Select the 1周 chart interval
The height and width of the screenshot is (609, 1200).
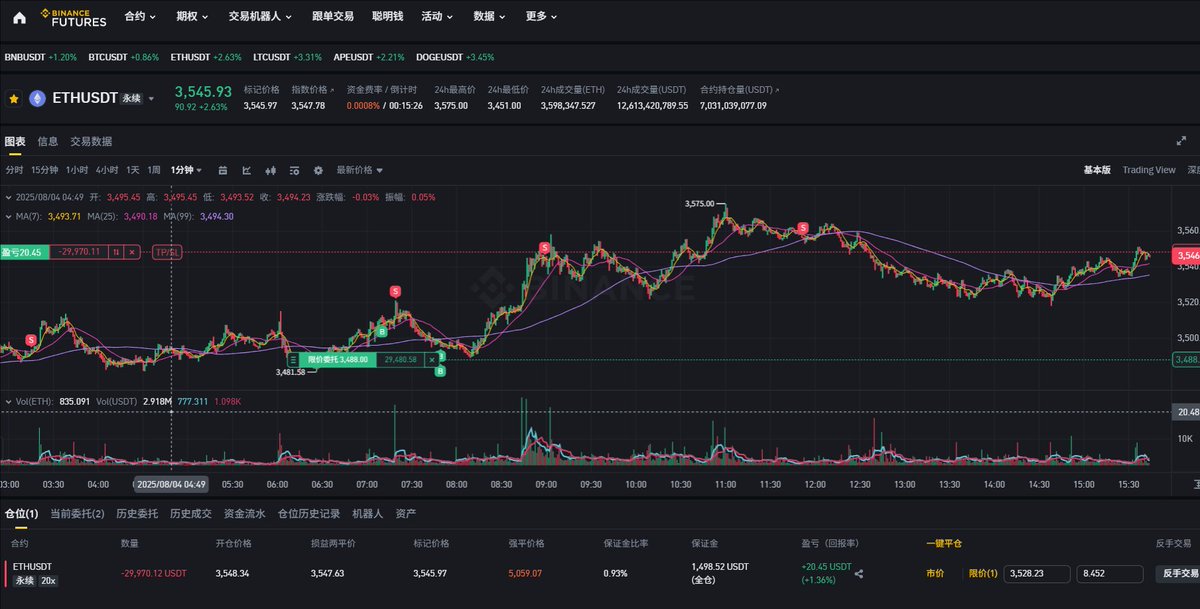(154, 170)
